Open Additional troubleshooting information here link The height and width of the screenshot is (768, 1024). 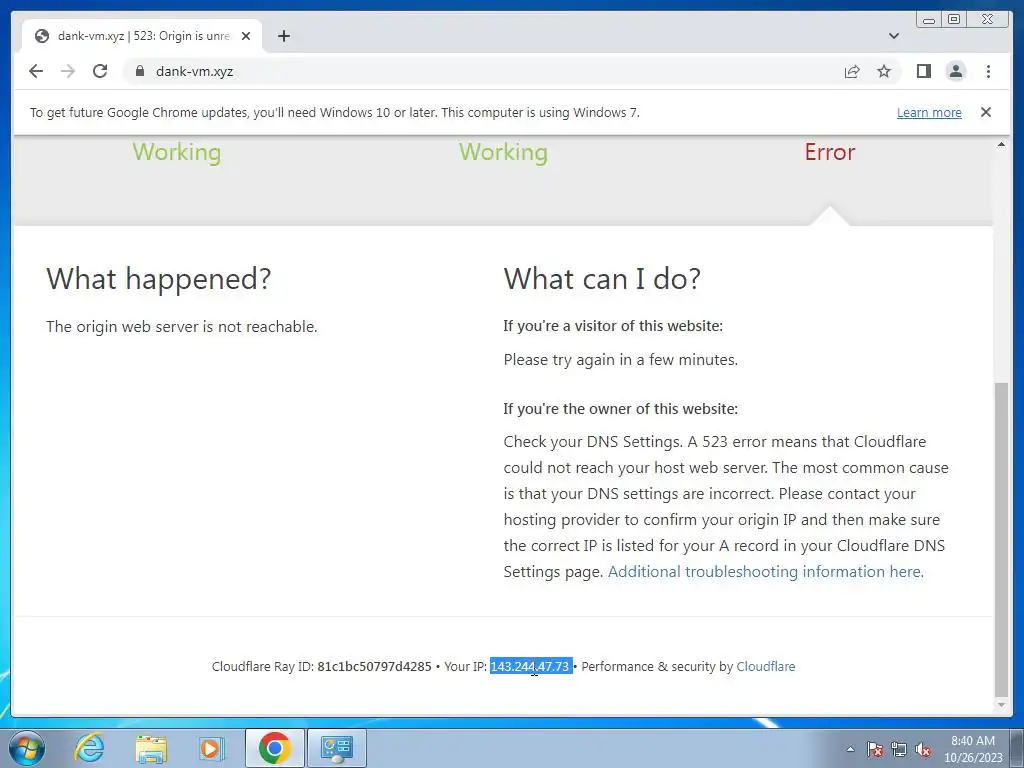coord(765,571)
